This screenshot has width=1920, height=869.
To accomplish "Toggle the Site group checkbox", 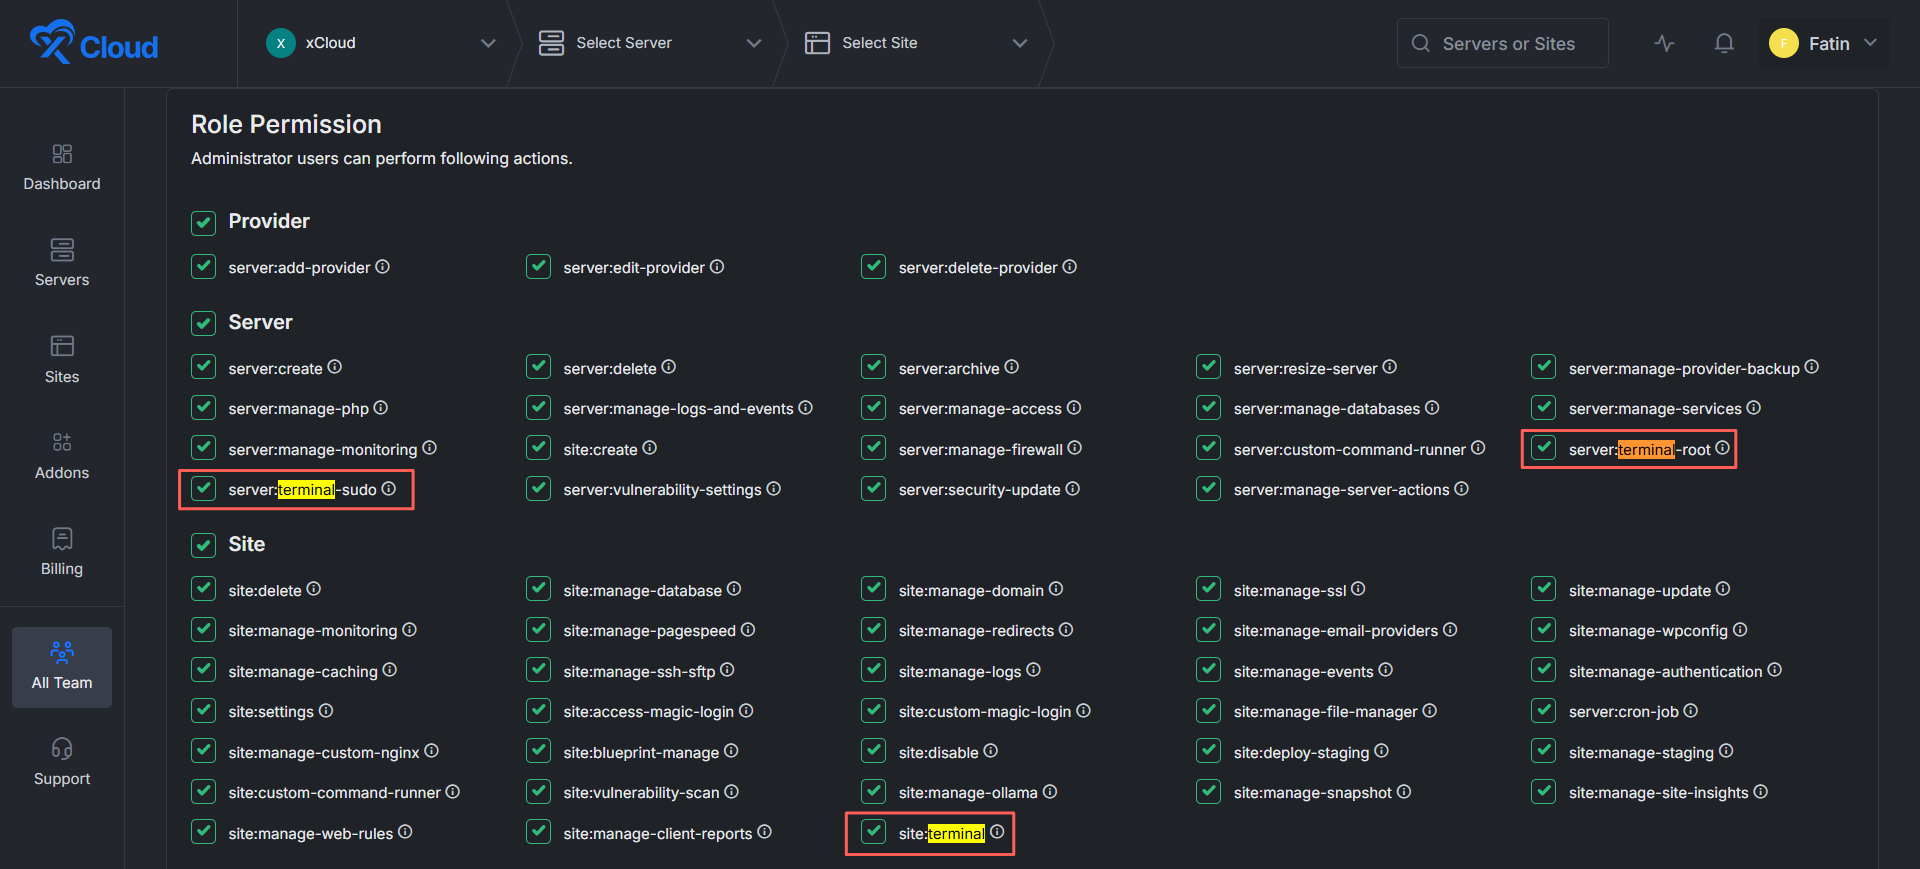I will [203, 545].
